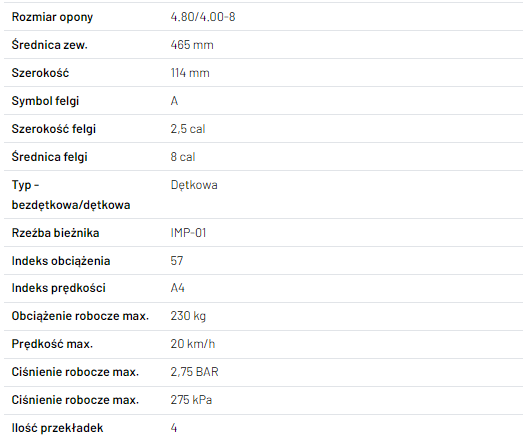524x445 pixels.
Task: Select the Typ - bezdętkowa/dętkowa label
Action: pos(71,195)
